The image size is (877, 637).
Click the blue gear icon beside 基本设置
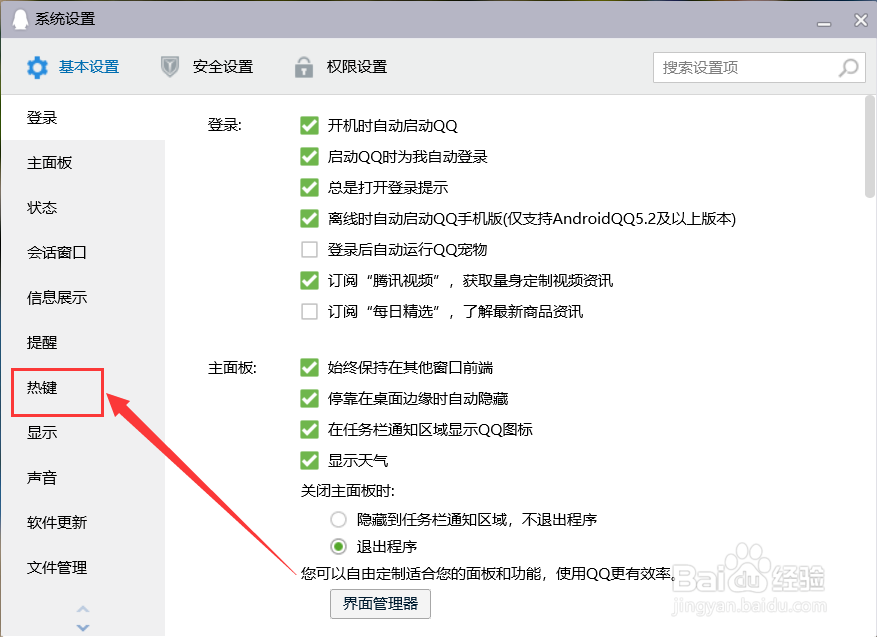[38, 66]
